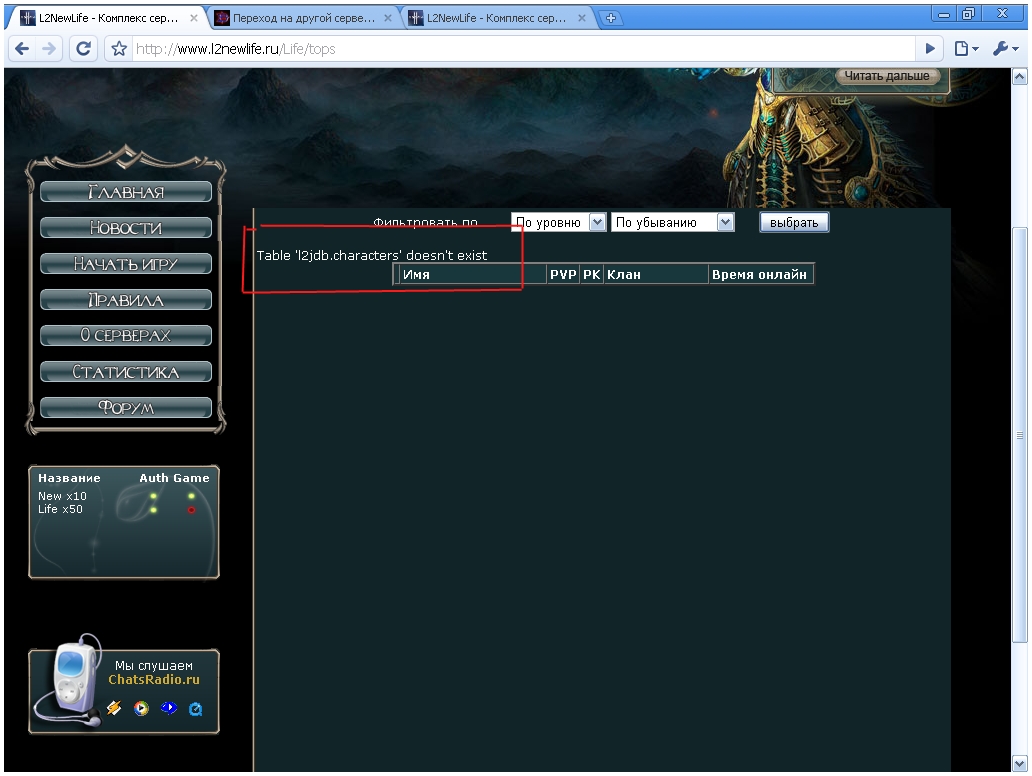Image resolution: width=1032 pixels, height=776 pixels.
Task: Go back using the browser back arrow
Action: (22, 48)
